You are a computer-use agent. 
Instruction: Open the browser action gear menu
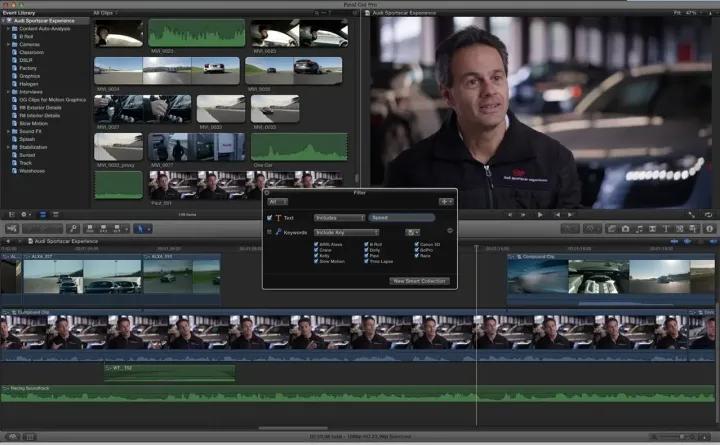pyautogui.click(x=25, y=214)
